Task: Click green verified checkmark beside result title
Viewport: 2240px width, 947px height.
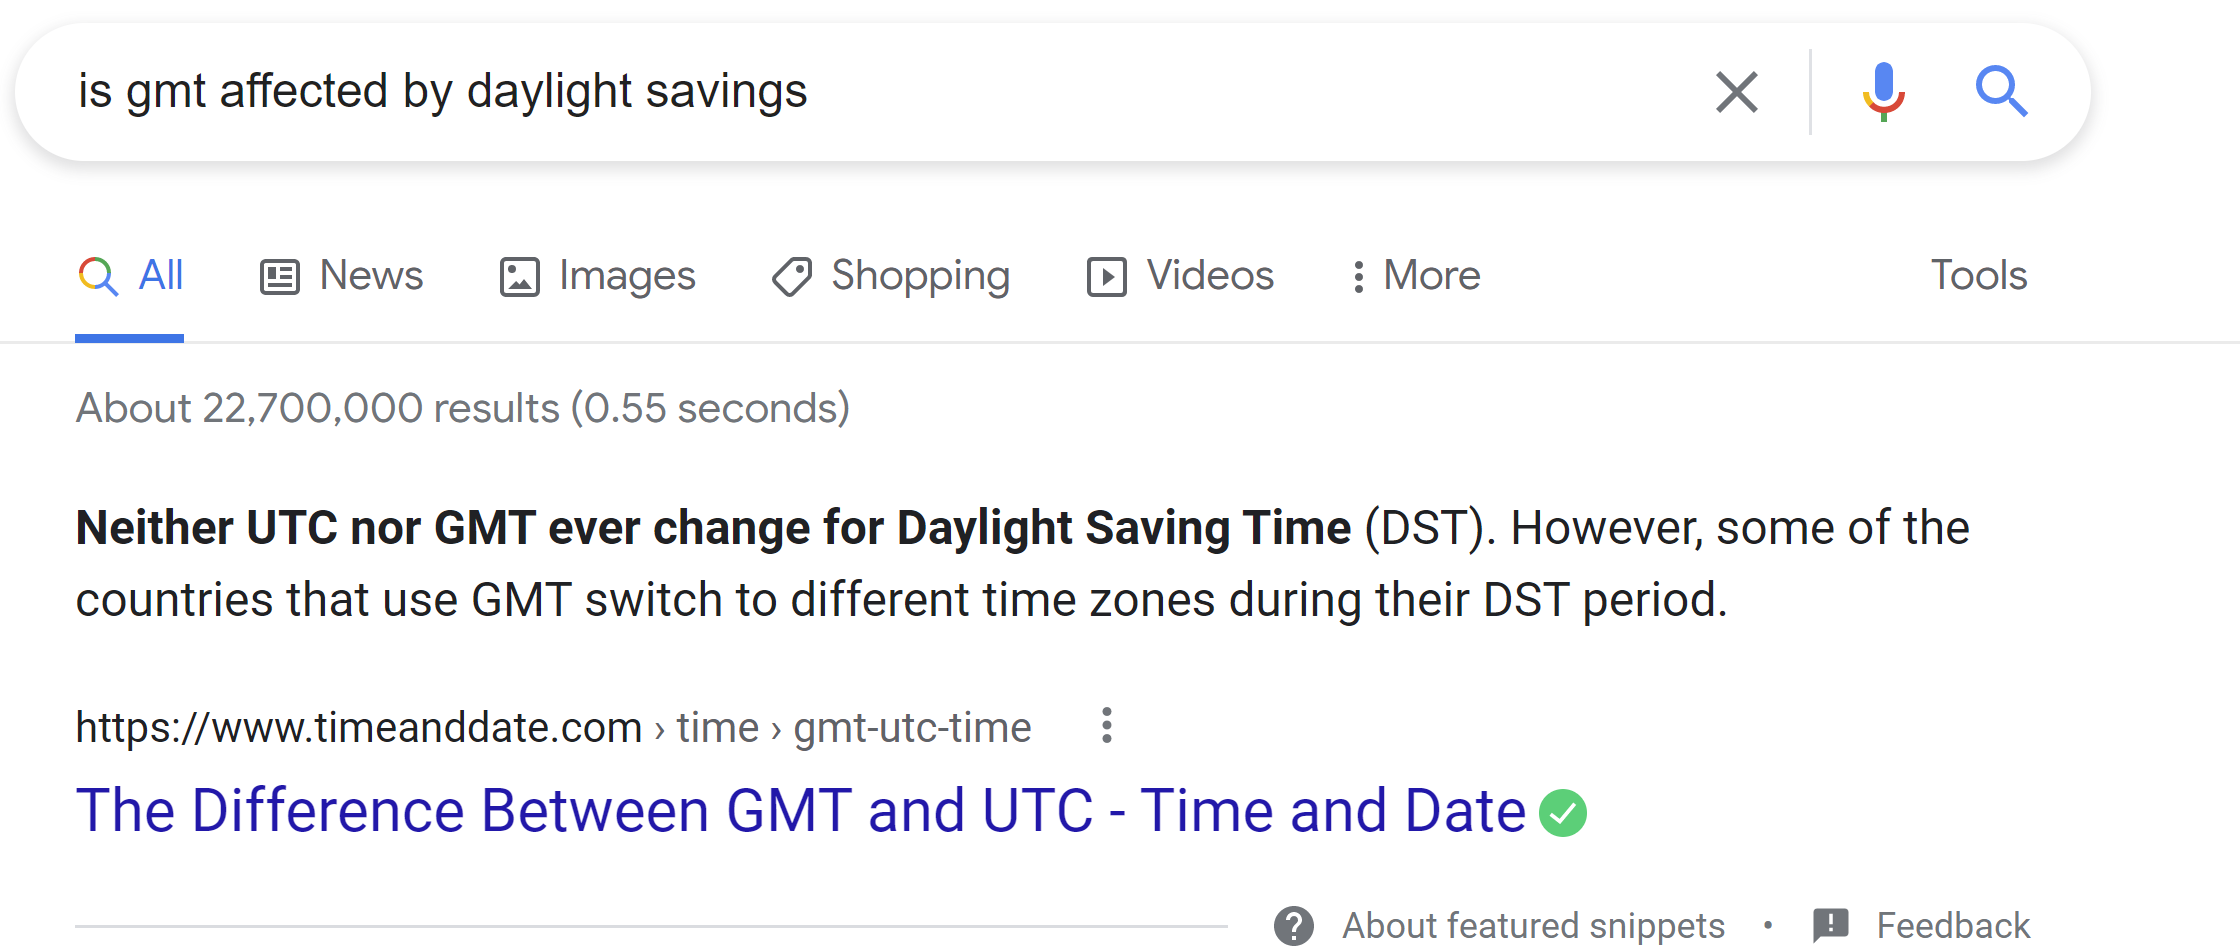Action: (1563, 812)
